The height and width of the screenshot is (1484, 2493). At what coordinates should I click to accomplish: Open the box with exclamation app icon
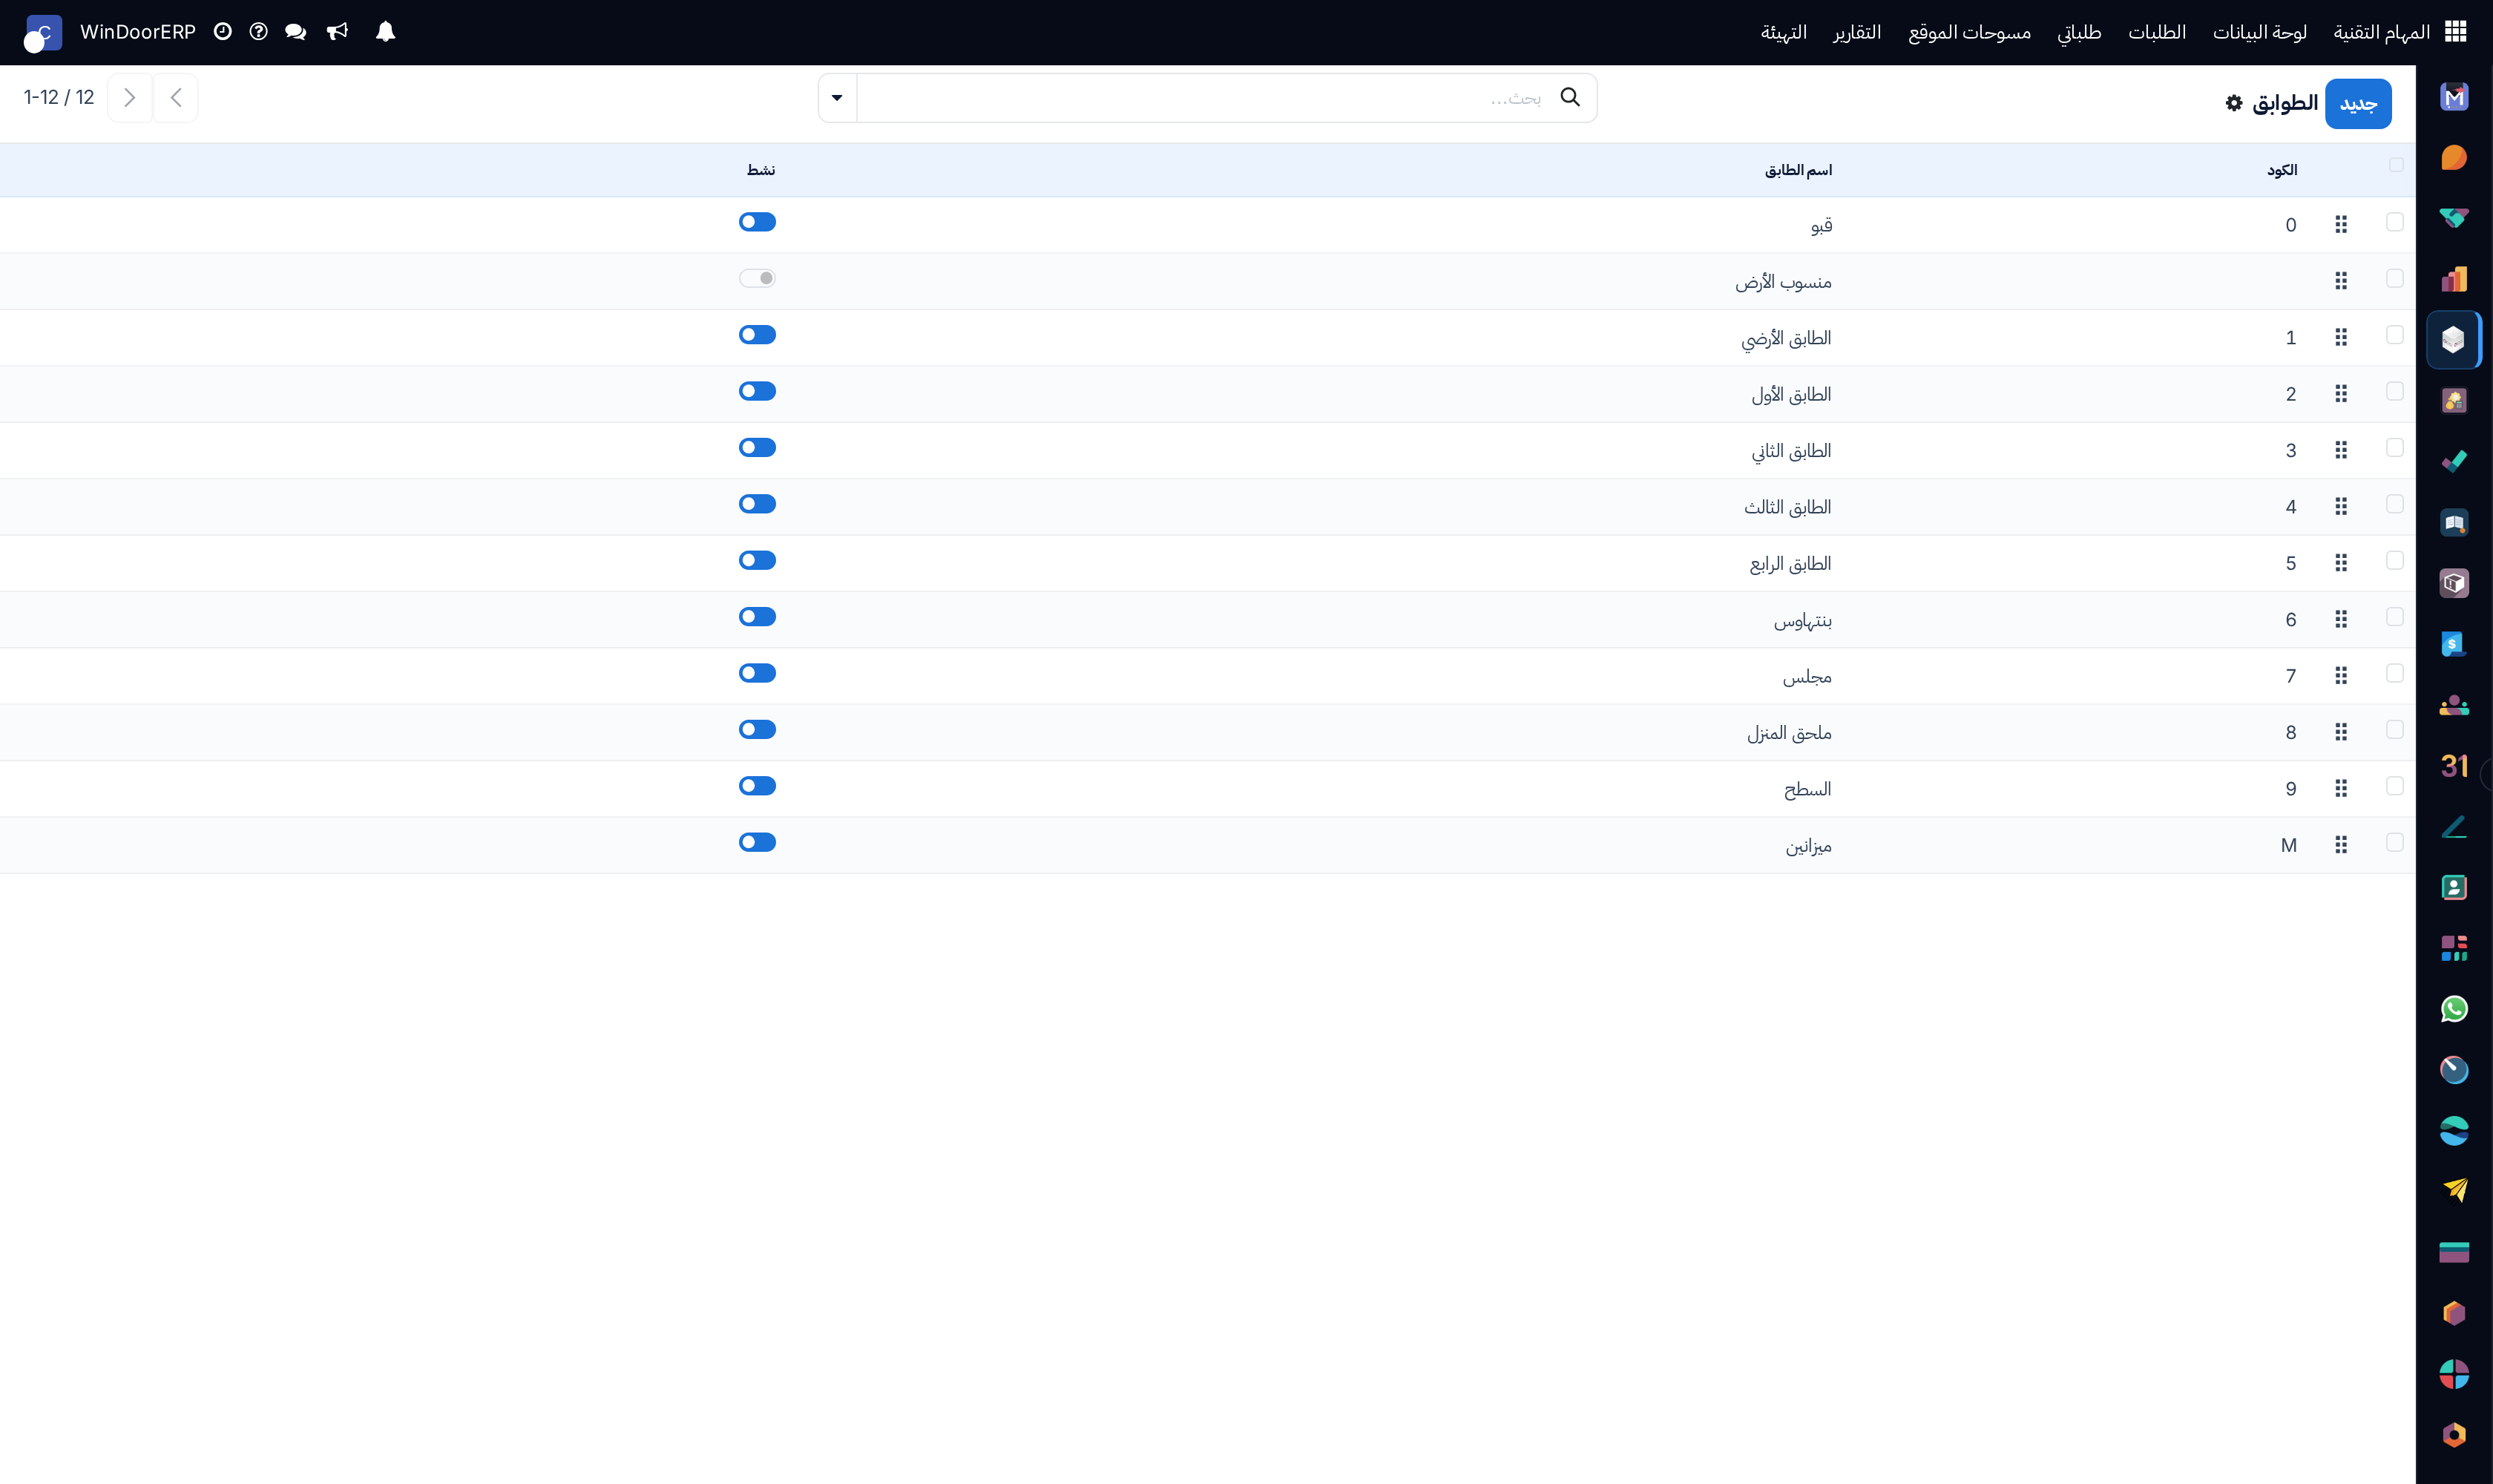click(2453, 583)
